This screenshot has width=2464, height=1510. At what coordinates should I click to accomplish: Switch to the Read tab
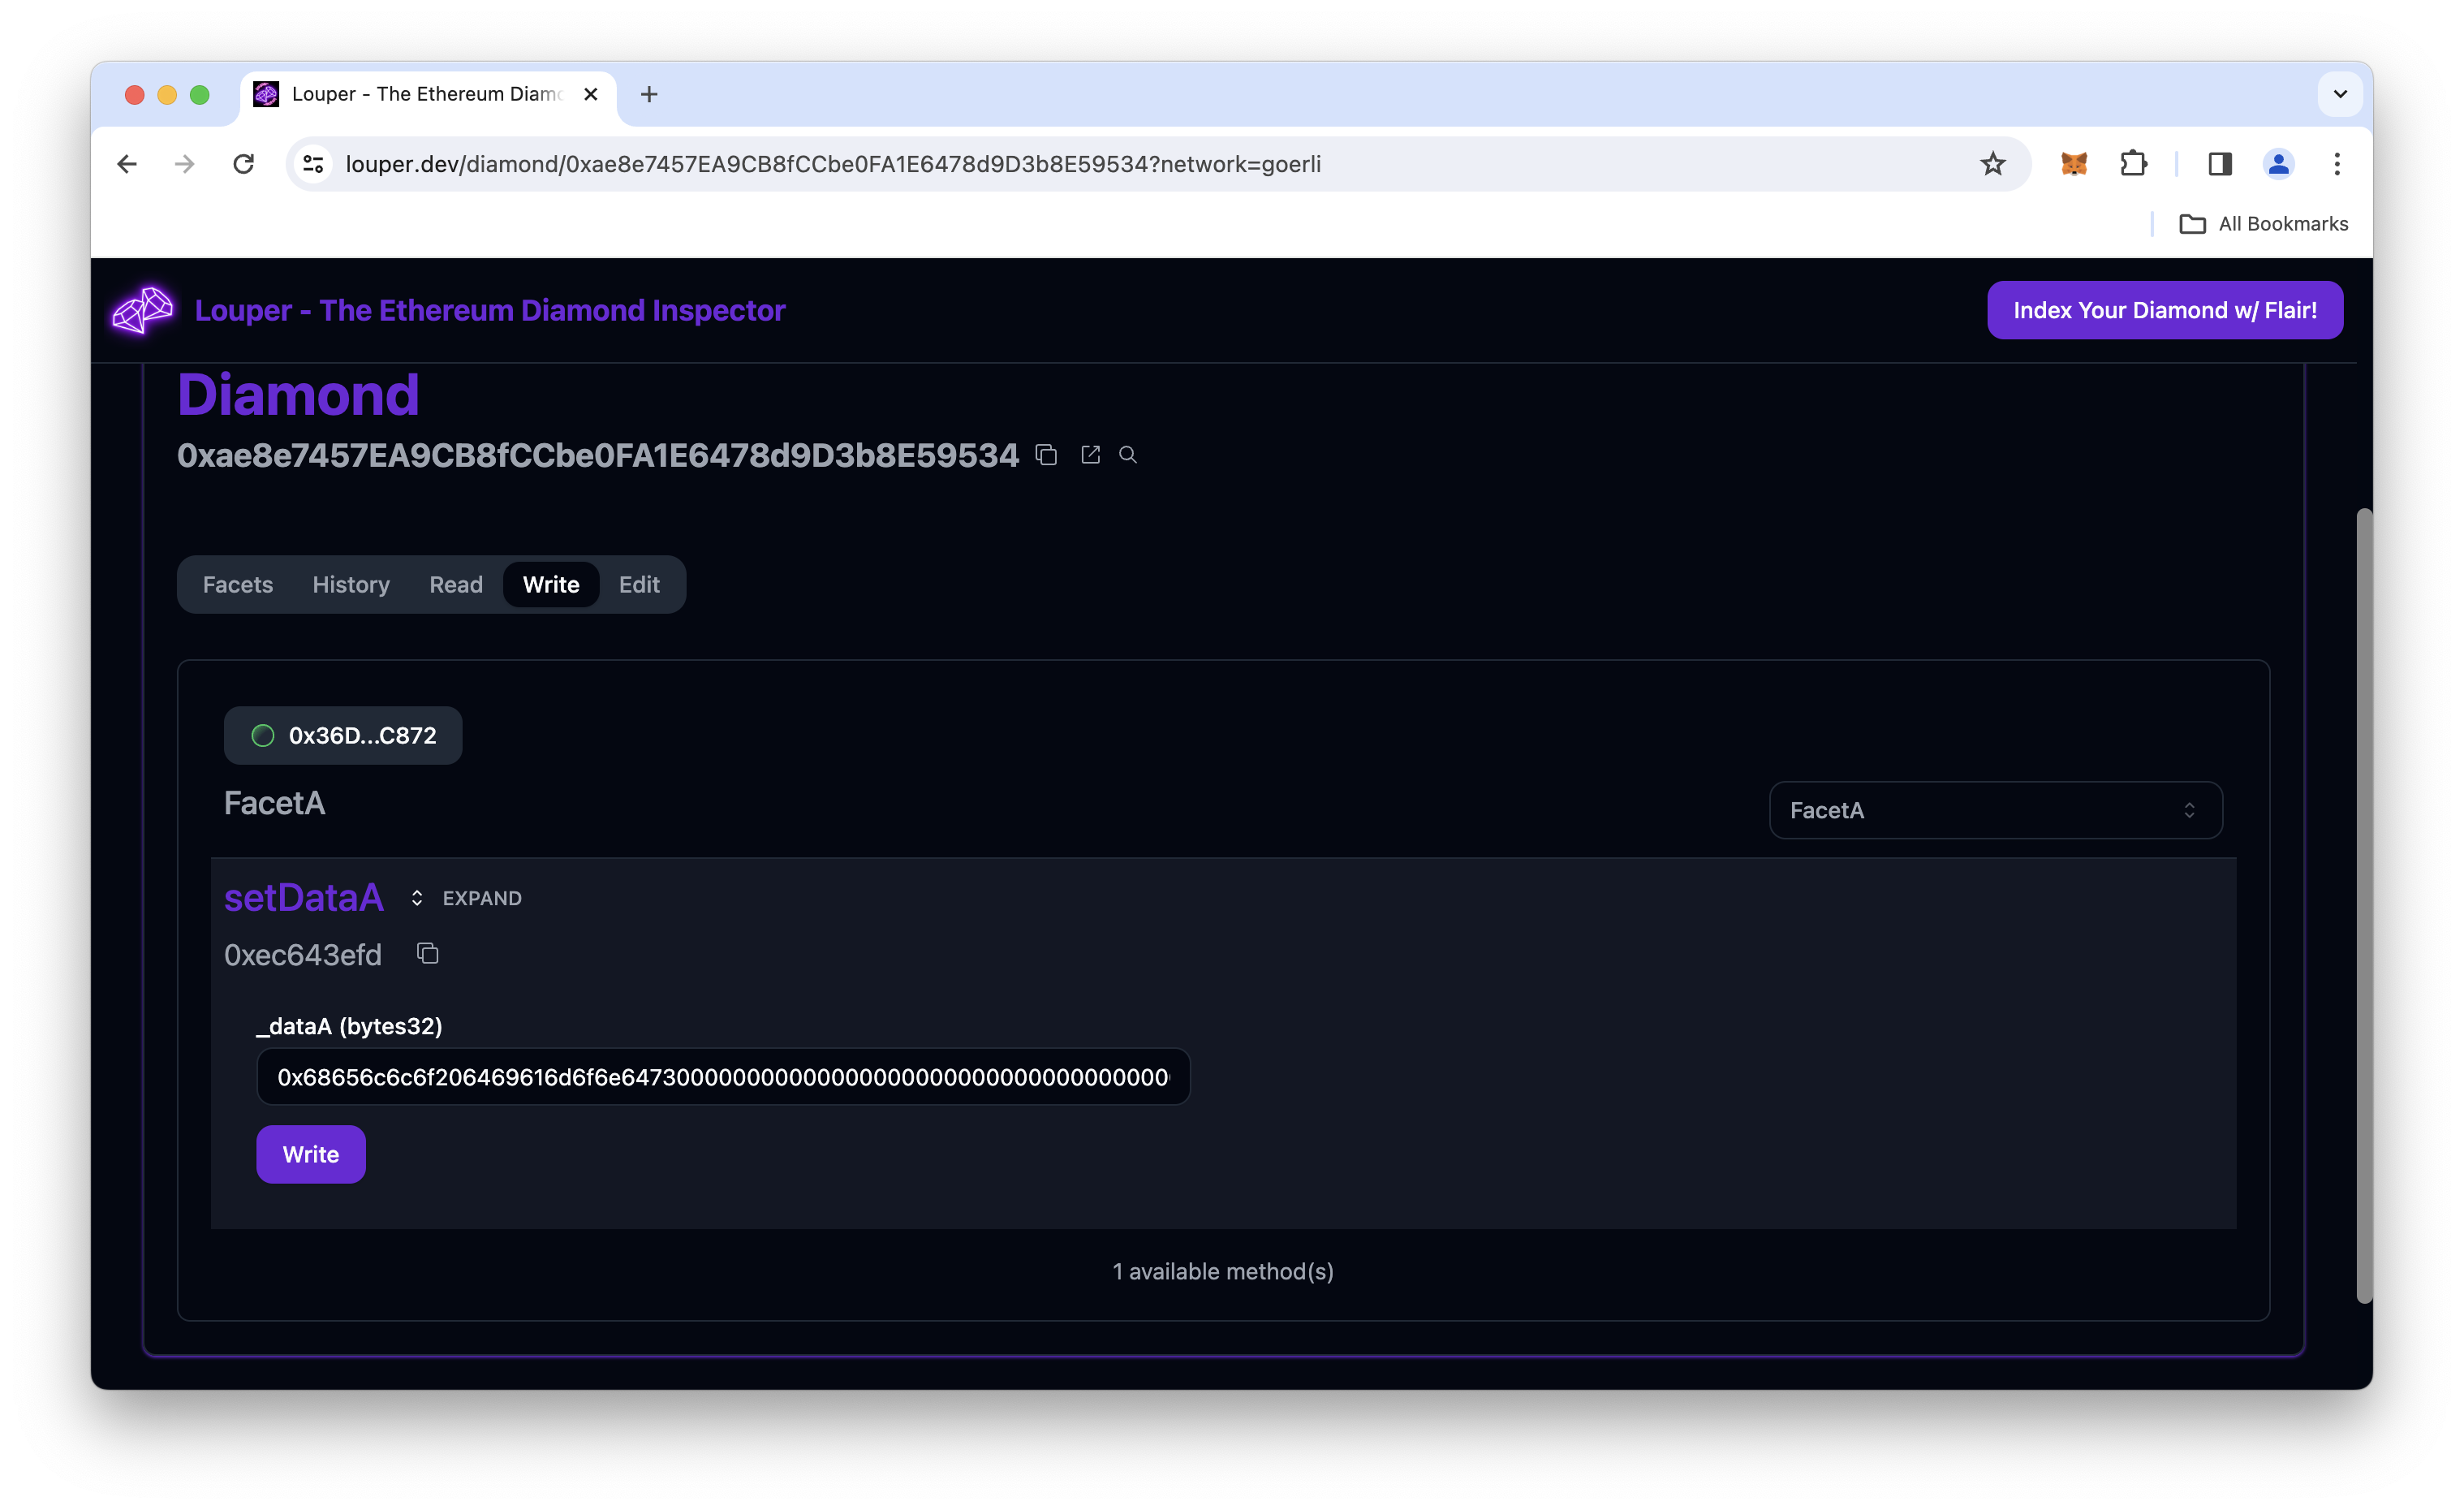coord(456,585)
